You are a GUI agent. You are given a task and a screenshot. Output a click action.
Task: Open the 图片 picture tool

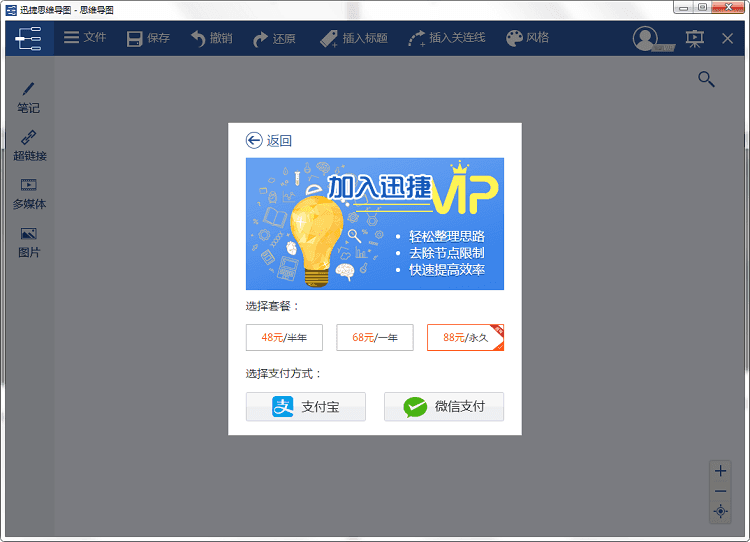tap(29, 242)
